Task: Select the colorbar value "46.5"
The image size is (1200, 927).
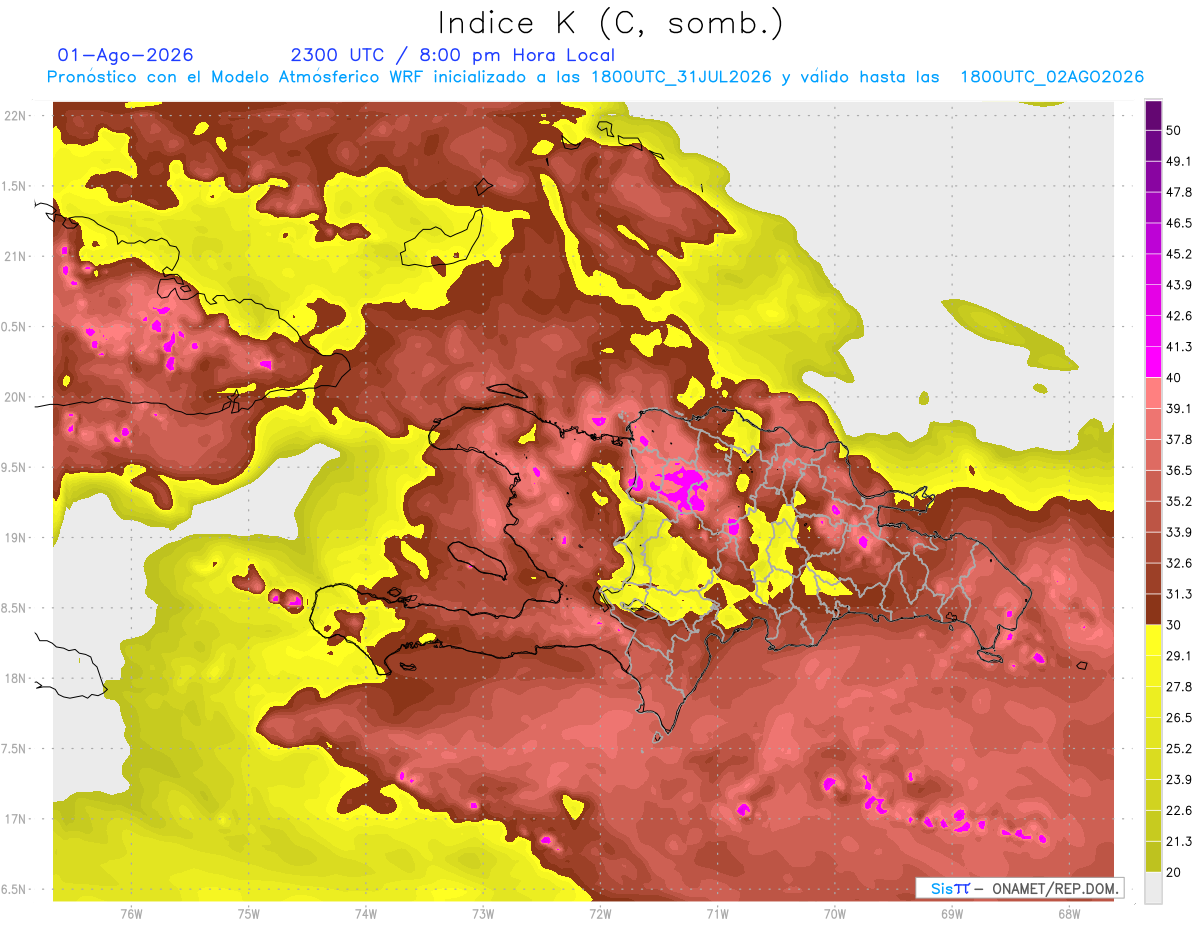Action: point(1179,224)
